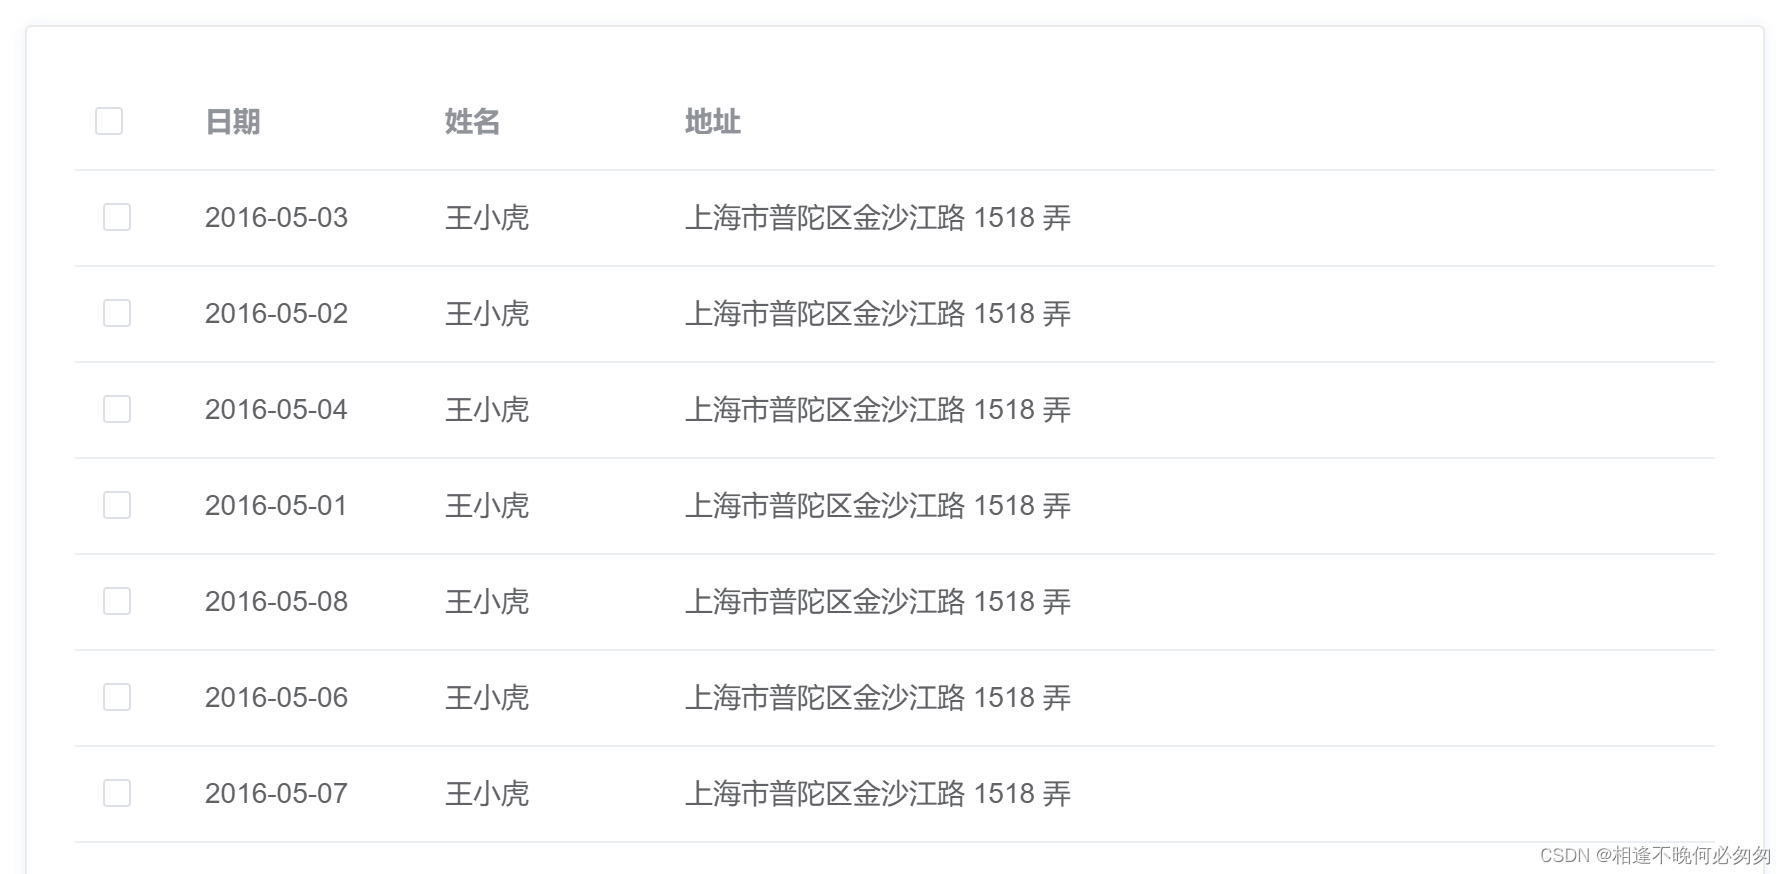Select the entire 2016-05-07 table row
The height and width of the screenshot is (874, 1785).
tap(890, 793)
